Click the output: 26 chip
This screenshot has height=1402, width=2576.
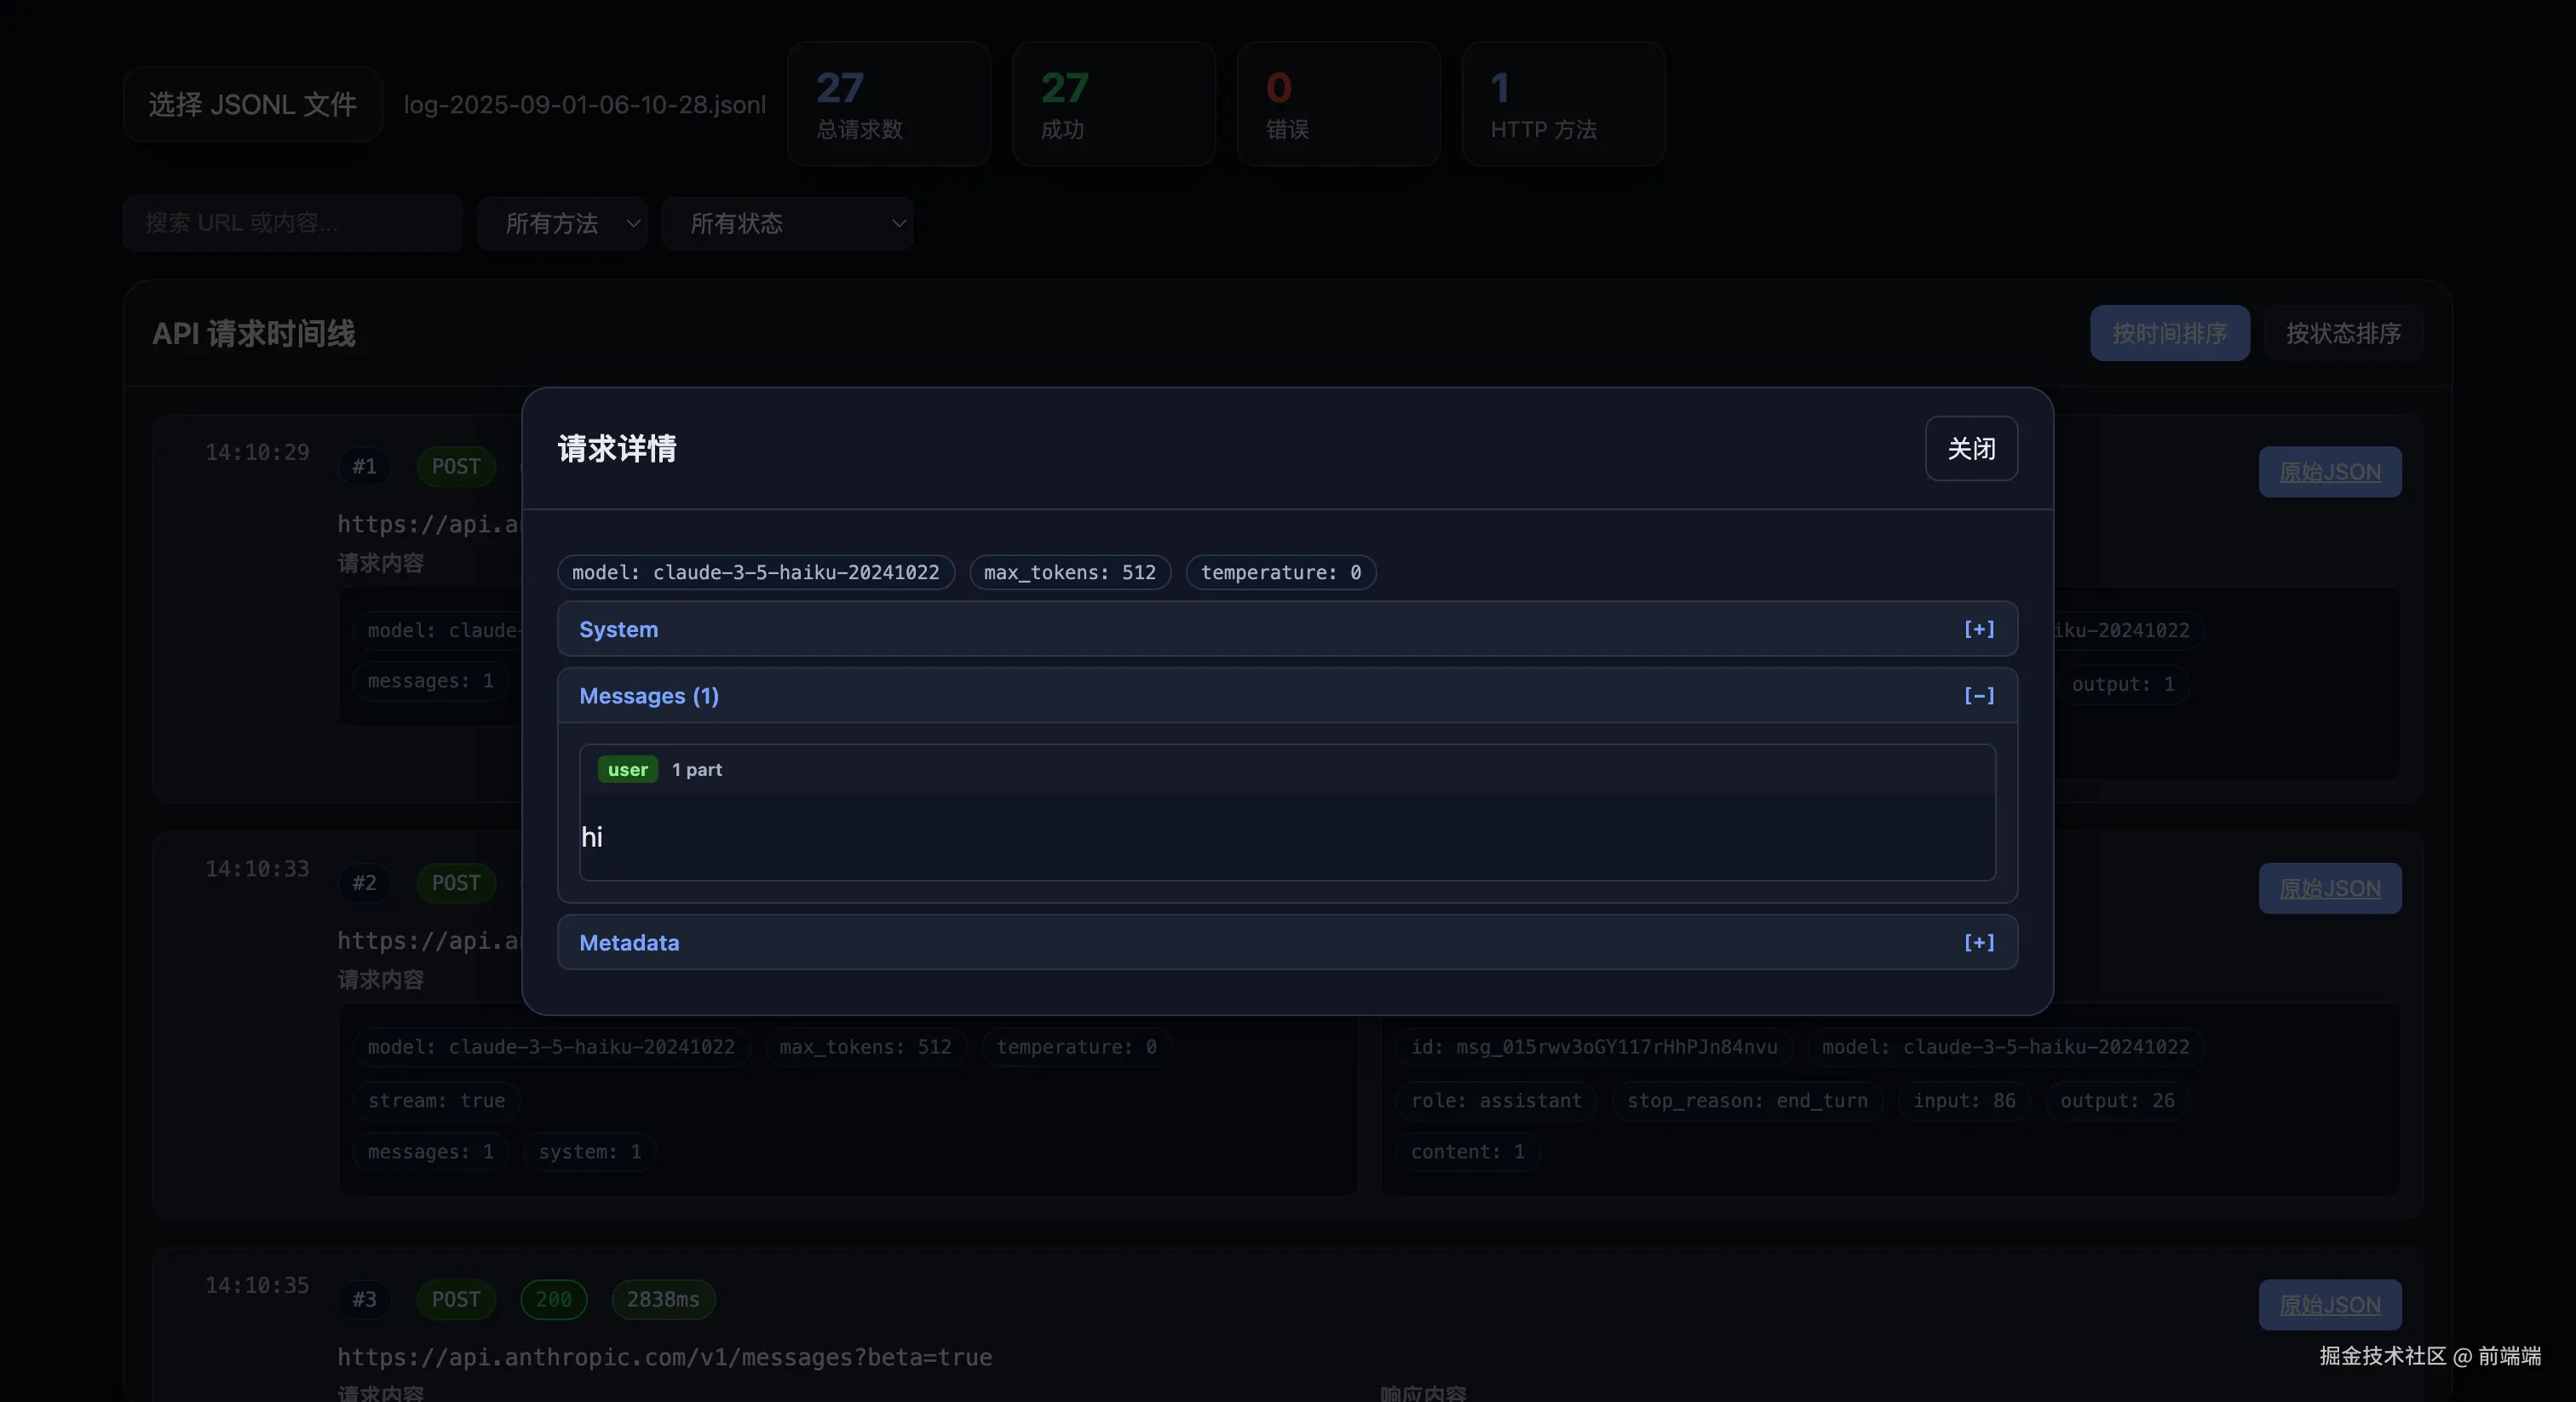pyautogui.click(x=2117, y=1100)
